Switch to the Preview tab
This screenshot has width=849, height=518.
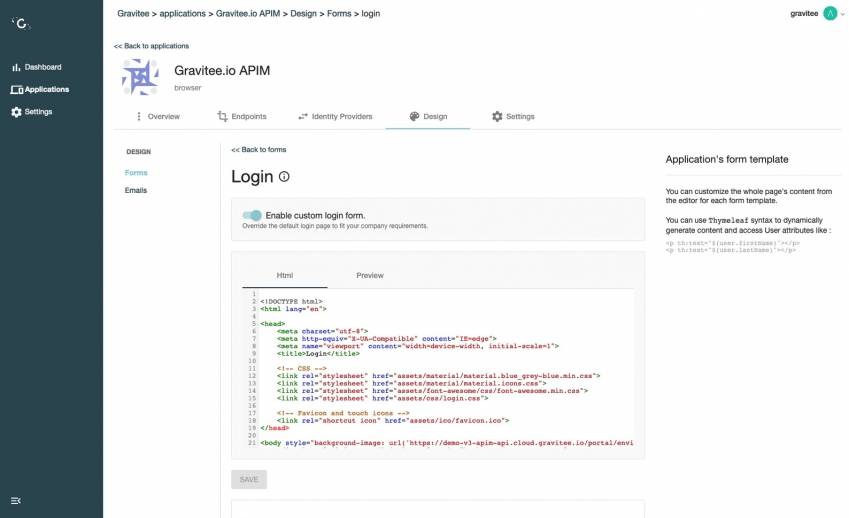coord(370,275)
